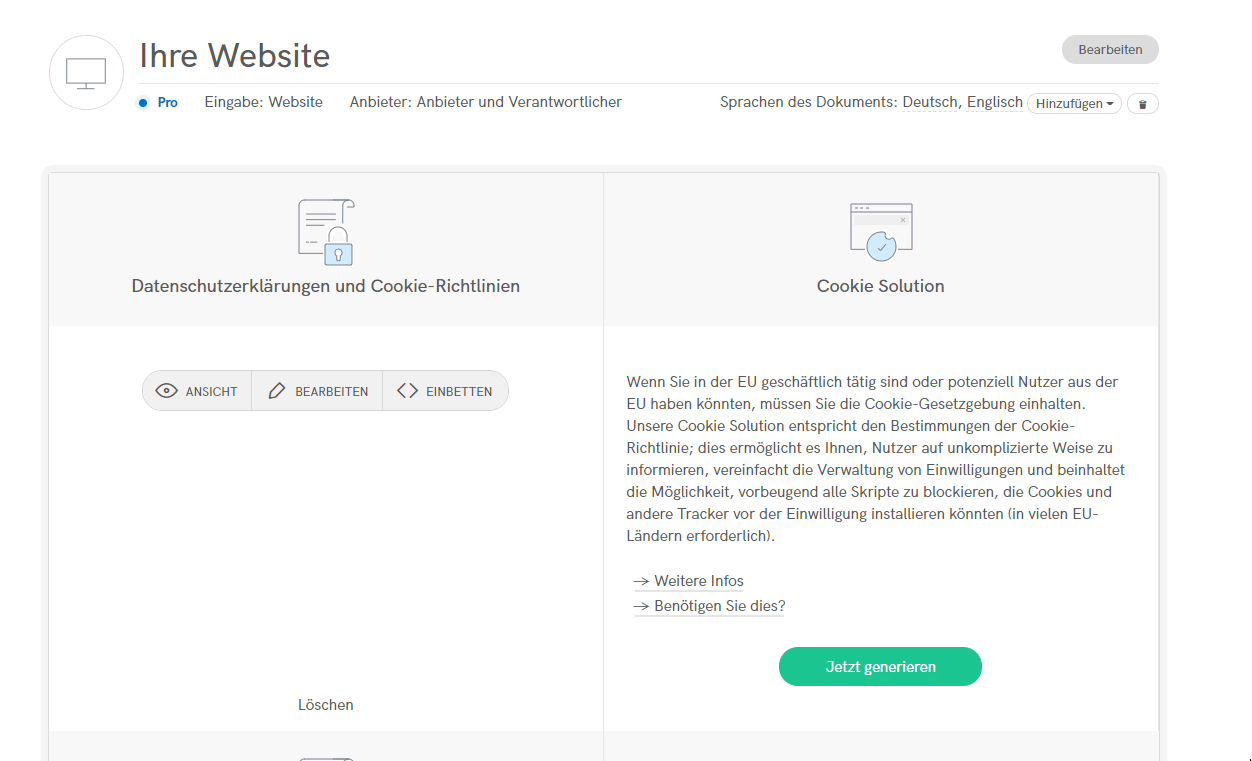Click the Ihre Website title
This screenshot has height=761, width=1252.
[x=235, y=55]
